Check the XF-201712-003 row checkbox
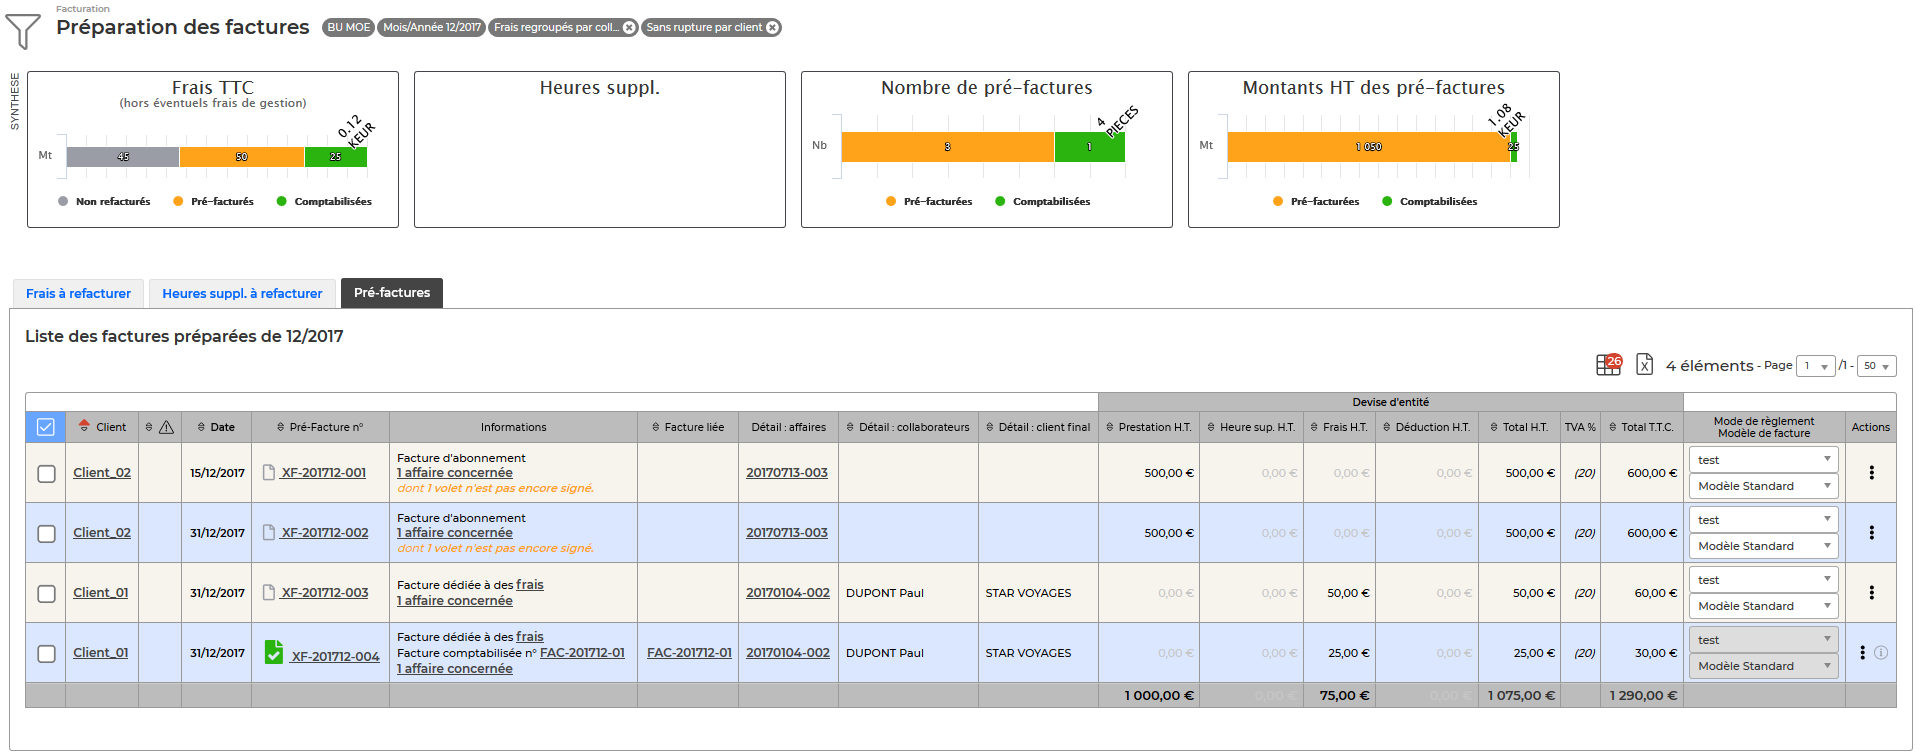 point(46,593)
